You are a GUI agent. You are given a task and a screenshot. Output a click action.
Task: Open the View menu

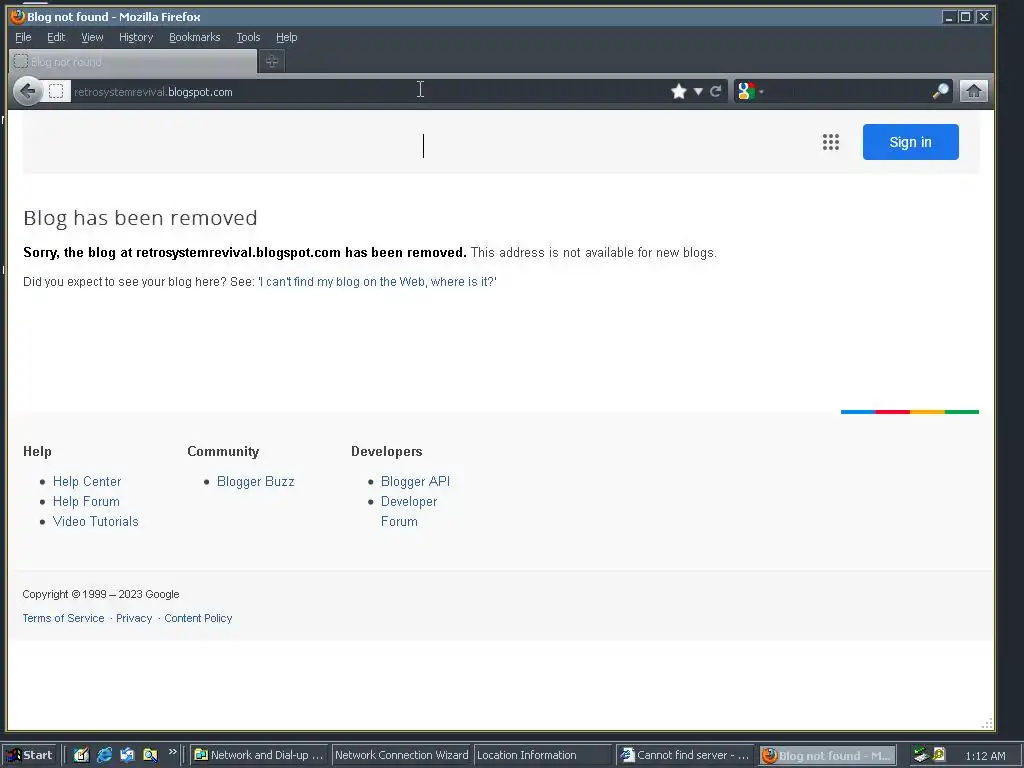coord(92,37)
